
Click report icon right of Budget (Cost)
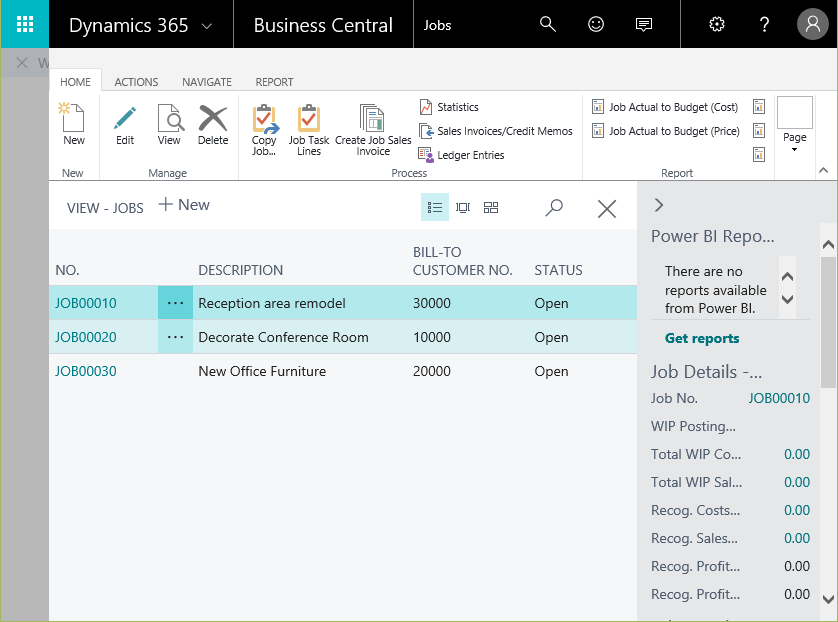point(758,107)
